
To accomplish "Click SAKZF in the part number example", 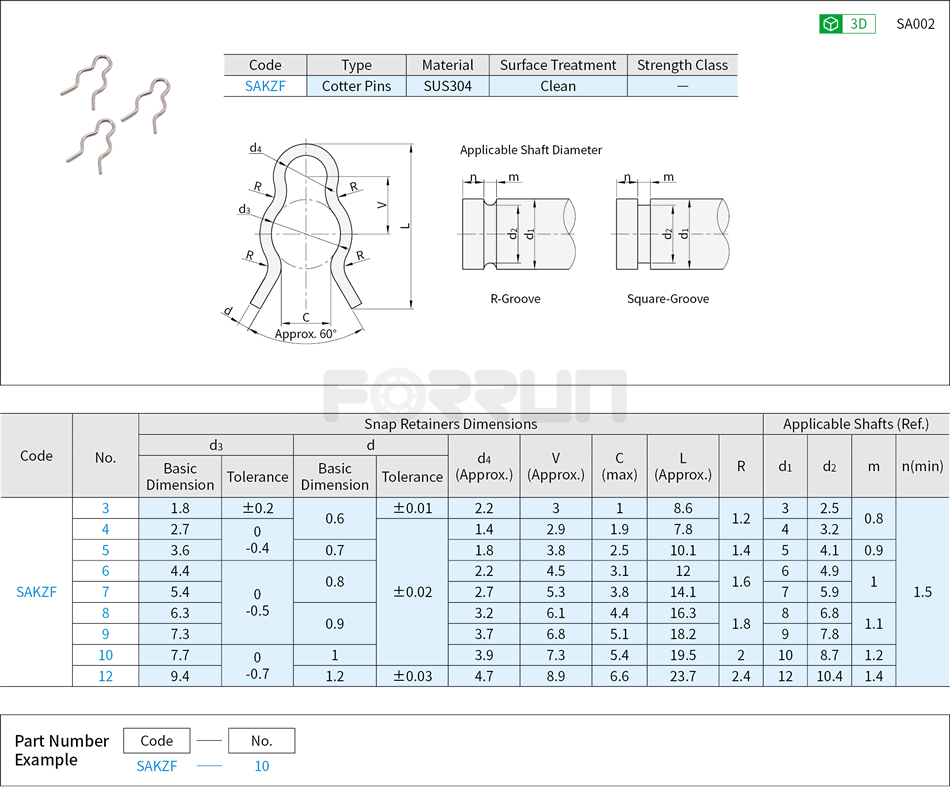I will pos(156,765).
